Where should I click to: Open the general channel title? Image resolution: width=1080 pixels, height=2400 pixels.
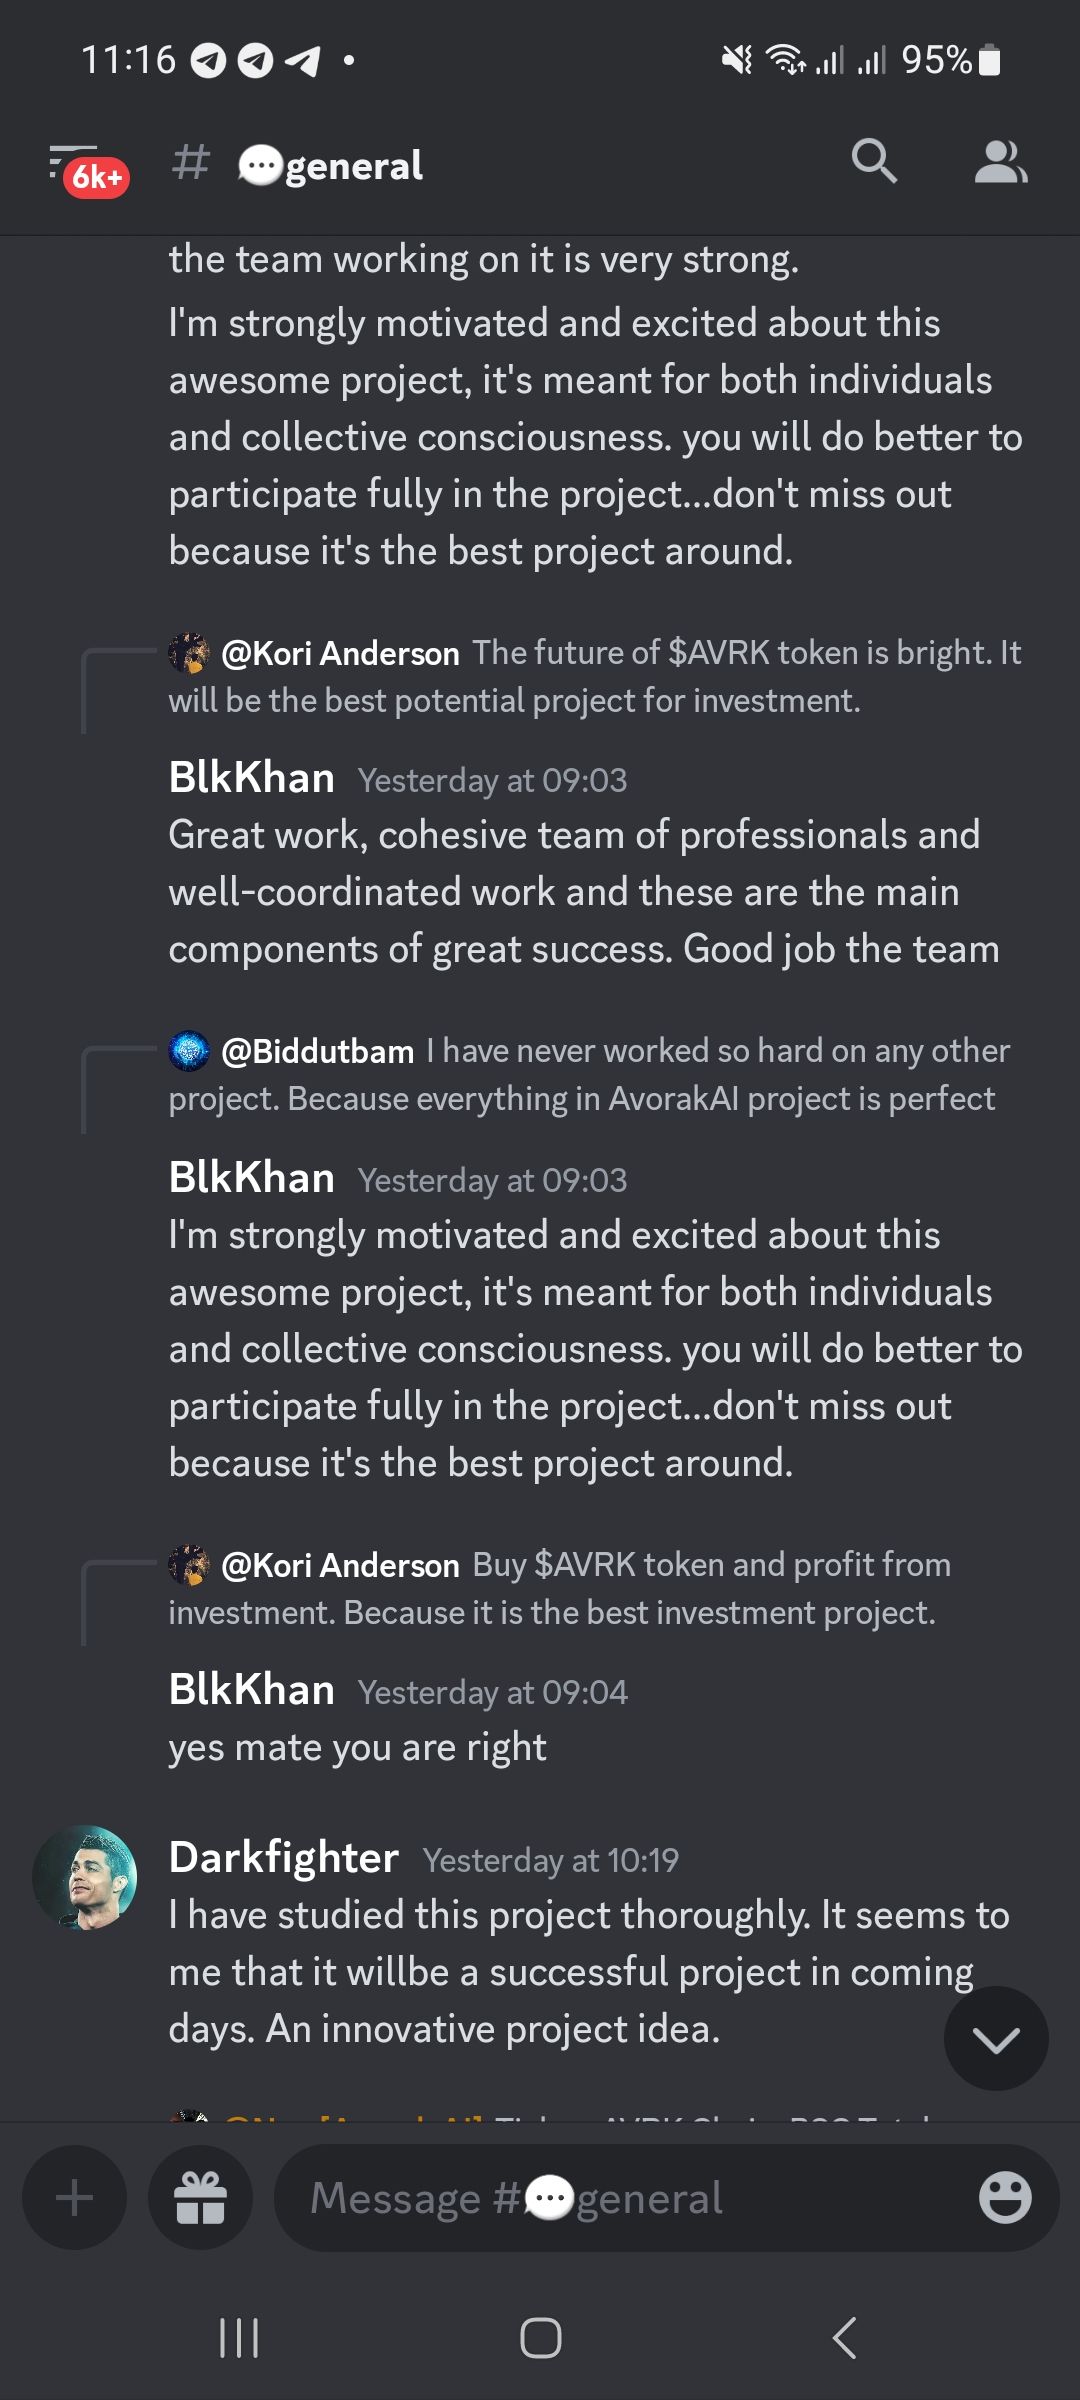(x=330, y=165)
